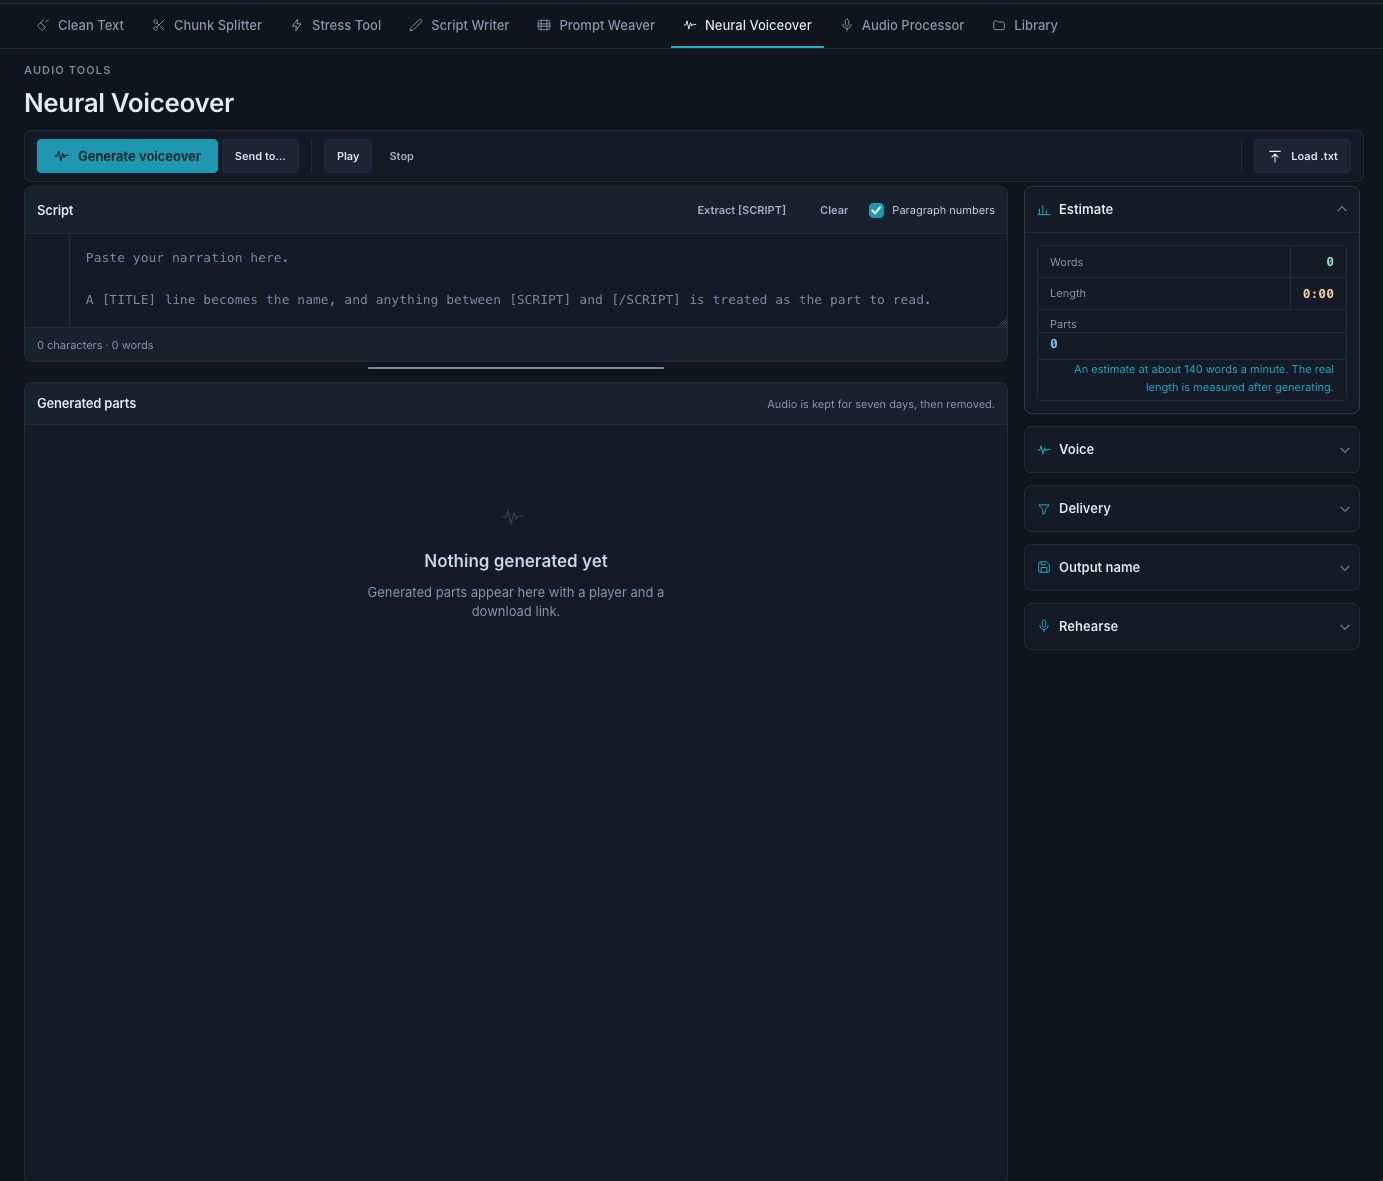The width and height of the screenshot is (1383, 1181).
Task: Click the Words value in Estimate
Action: [x=1329, y=262]
